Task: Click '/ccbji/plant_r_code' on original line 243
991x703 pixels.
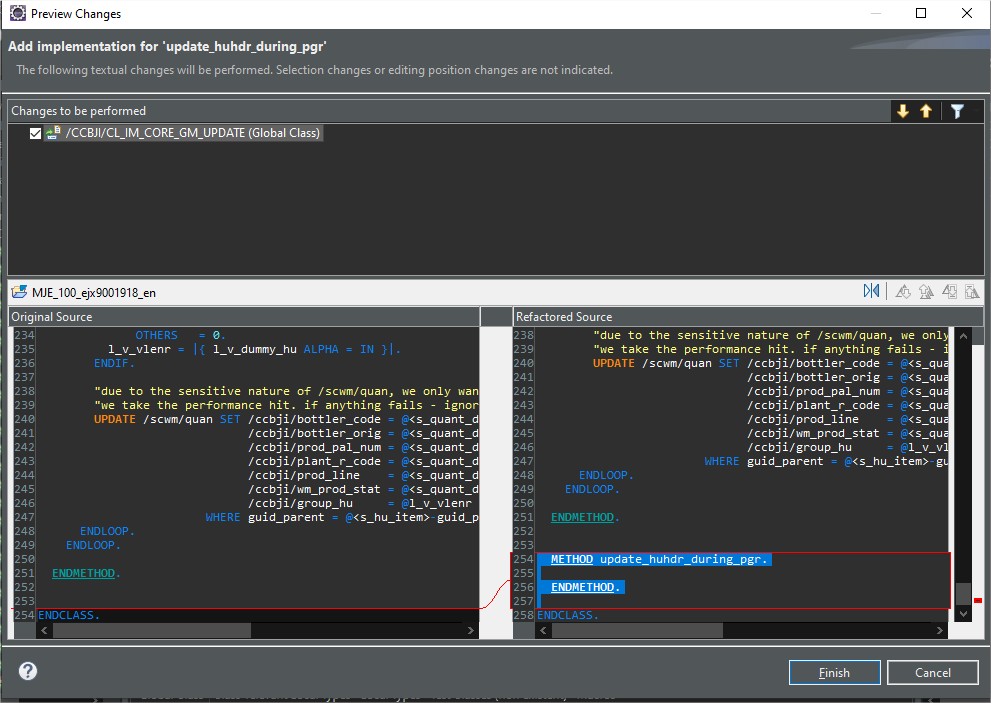Action: tap(315, 460)
